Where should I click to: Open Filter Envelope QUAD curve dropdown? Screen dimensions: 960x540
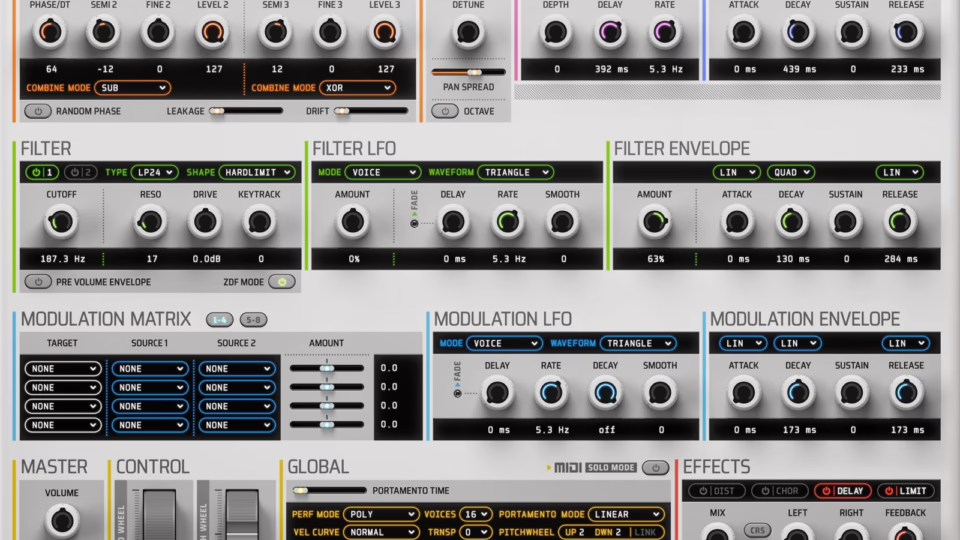point(790,173)
